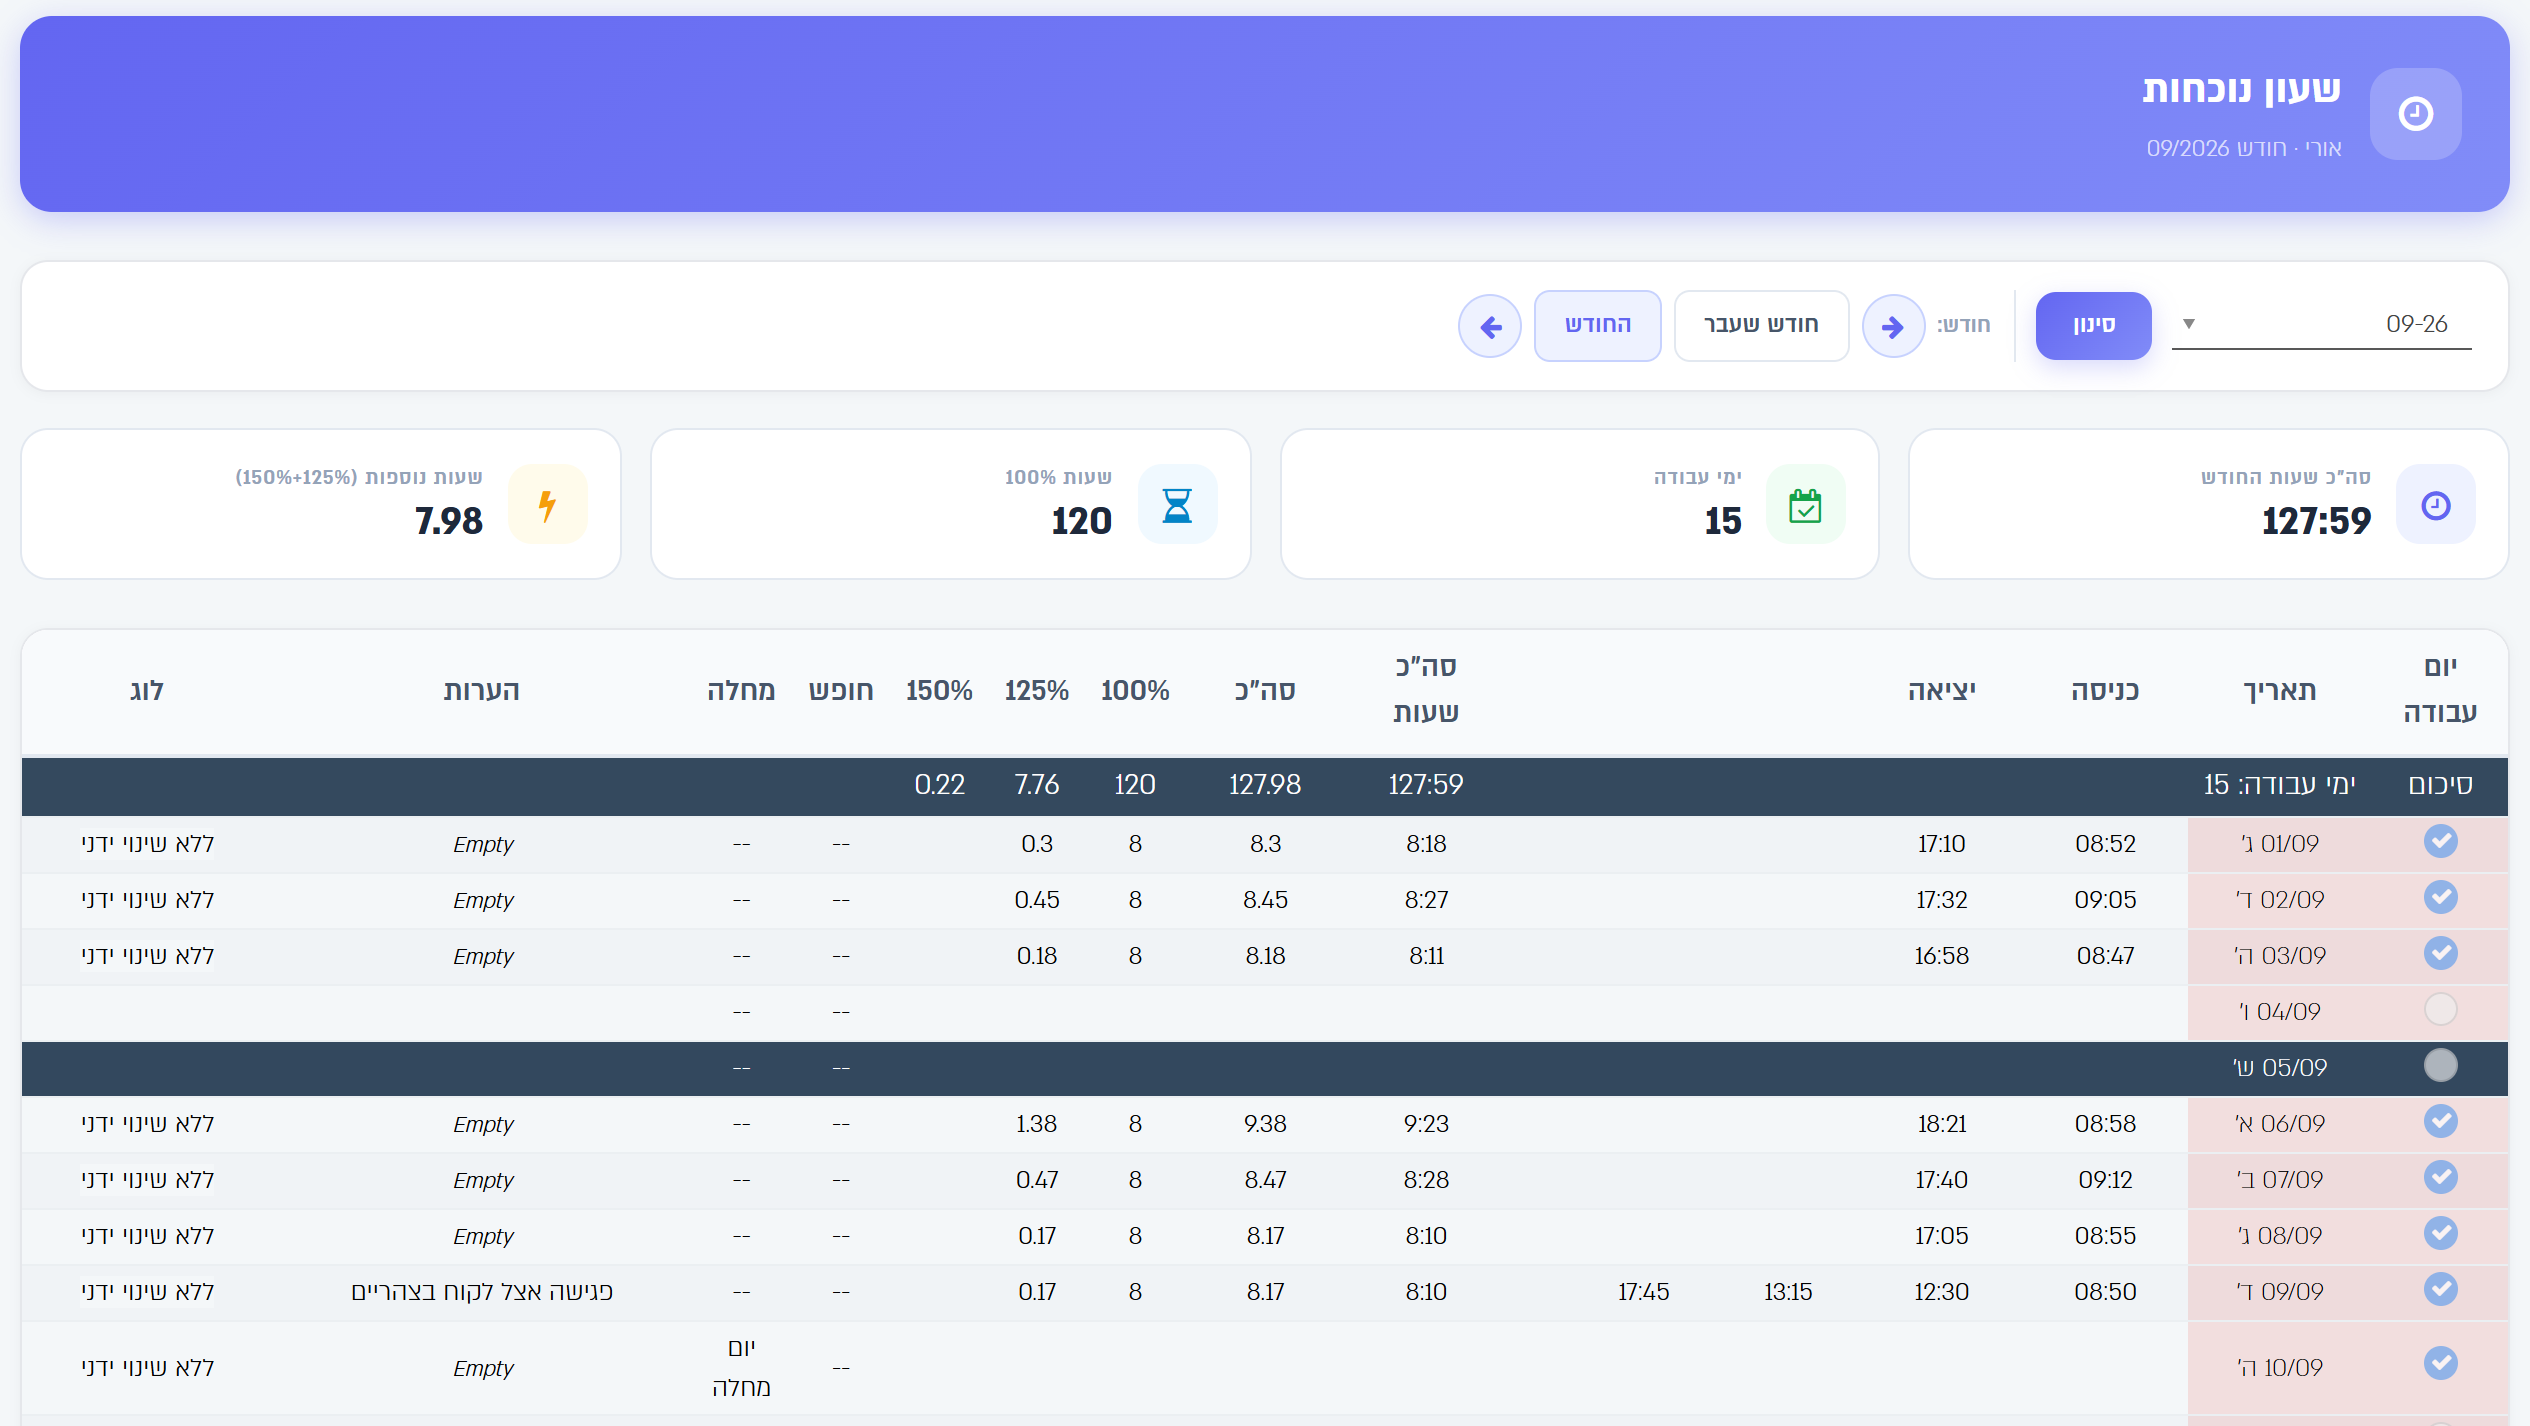The image size is (2530, 1426).
Task: Check the empty work day circle for 04/09
Action: tap(2441, 1010)
